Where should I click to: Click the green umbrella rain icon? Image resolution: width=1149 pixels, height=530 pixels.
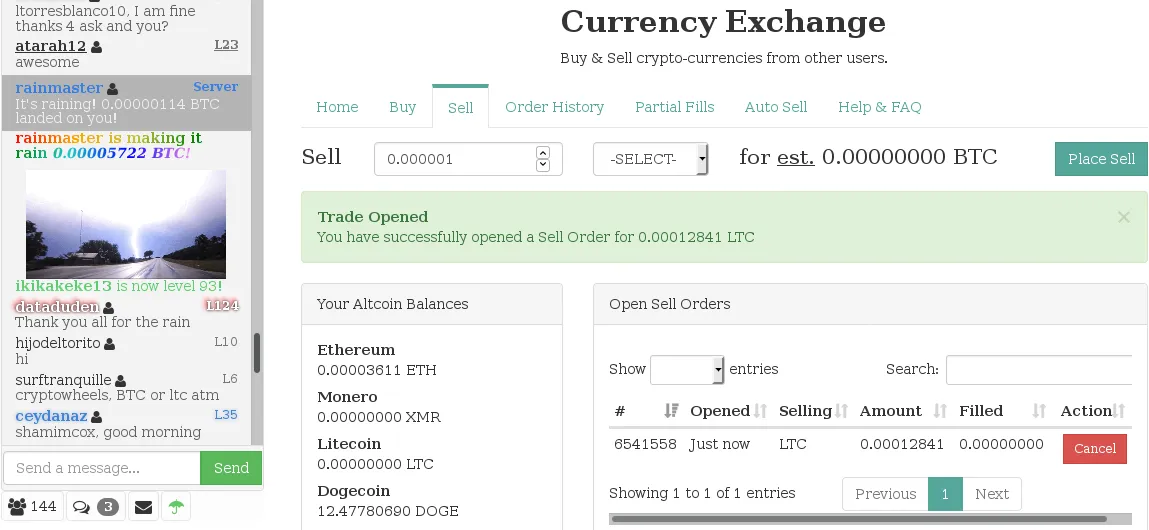pyautogui.click(x=177, y=507)
